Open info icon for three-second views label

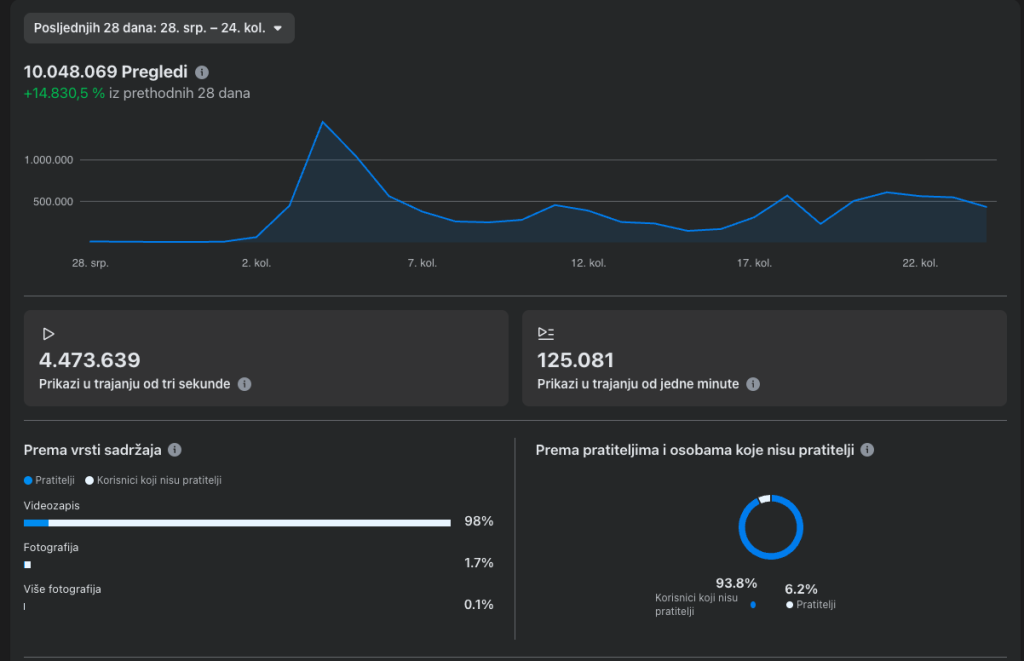(244, 384)
